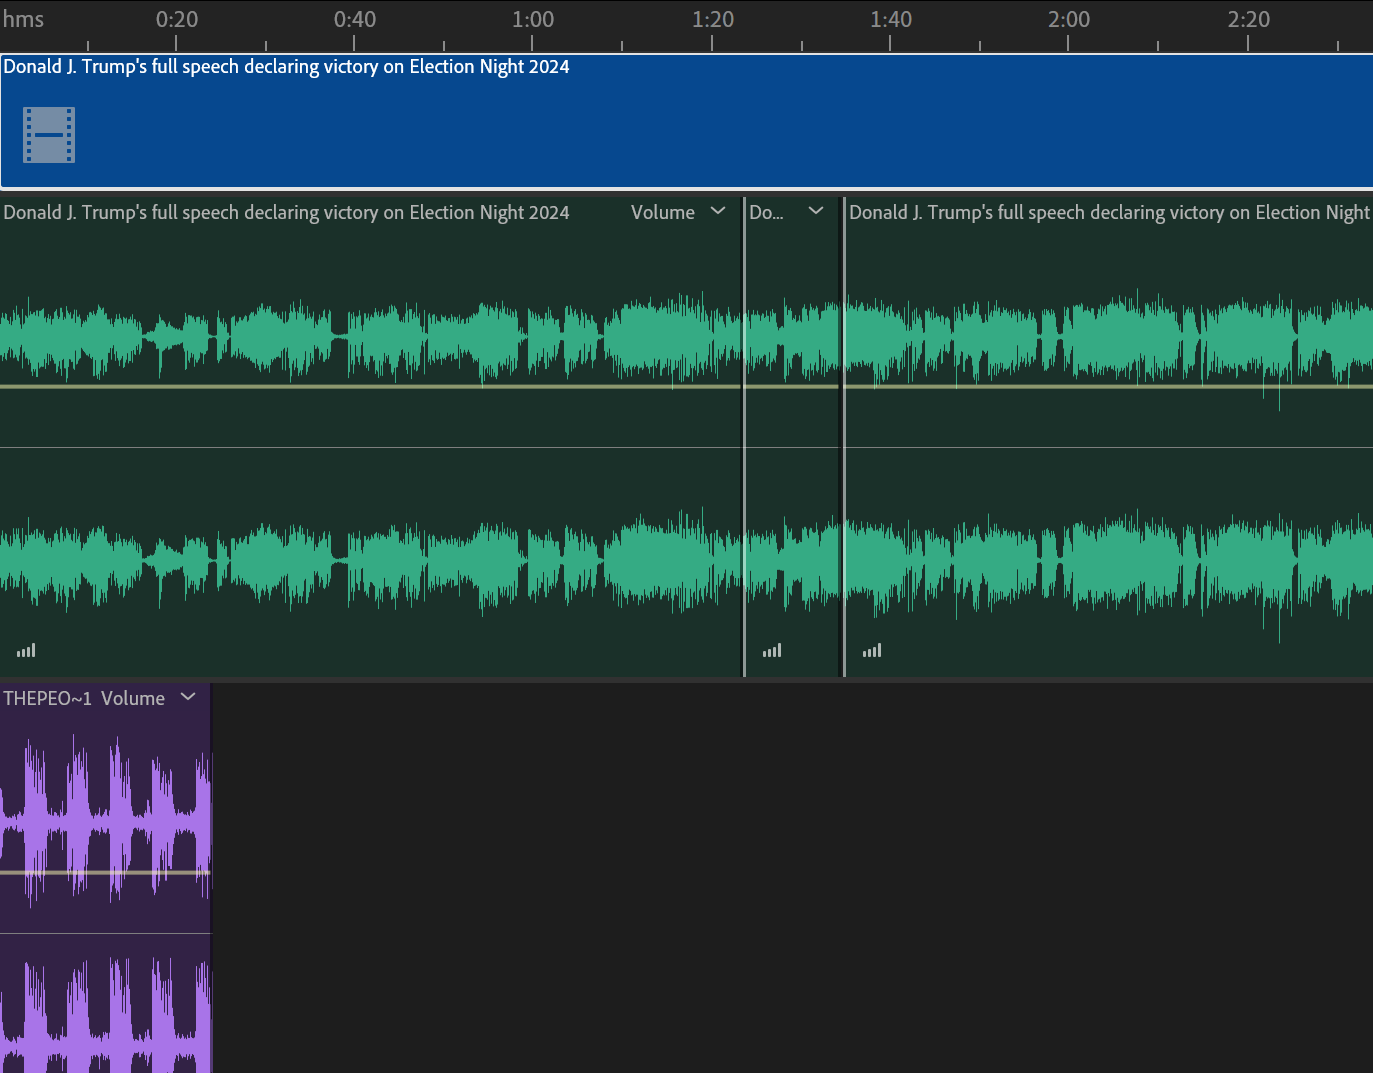Open the Volume dropdown chevron on the THEPEO~1 clip
The width and height of the screenshot is (1373, 1073).
[188, 697]
